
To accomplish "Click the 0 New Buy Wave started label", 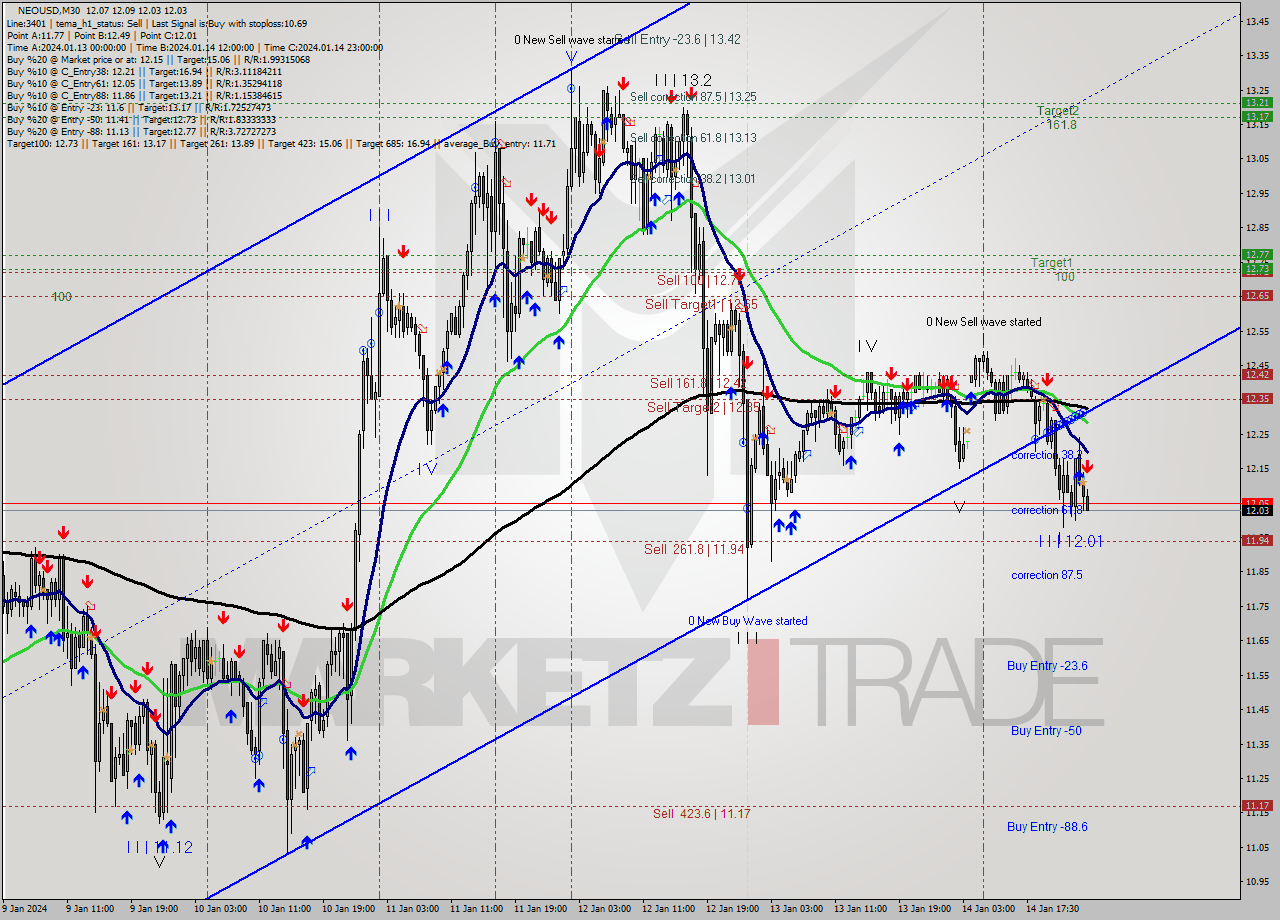I will tap(748, 621).
